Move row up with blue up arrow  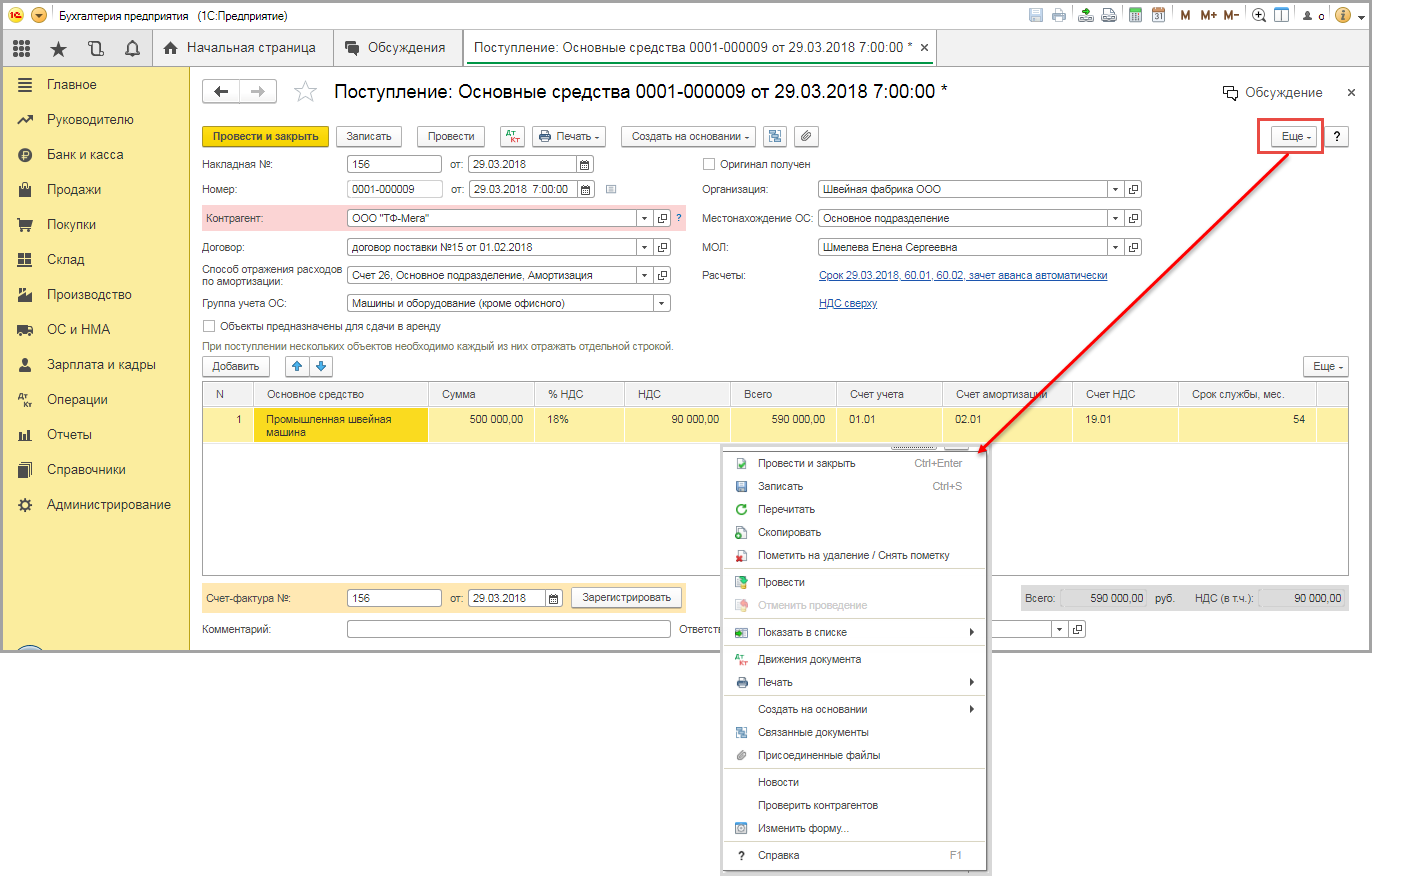(297, 366)
